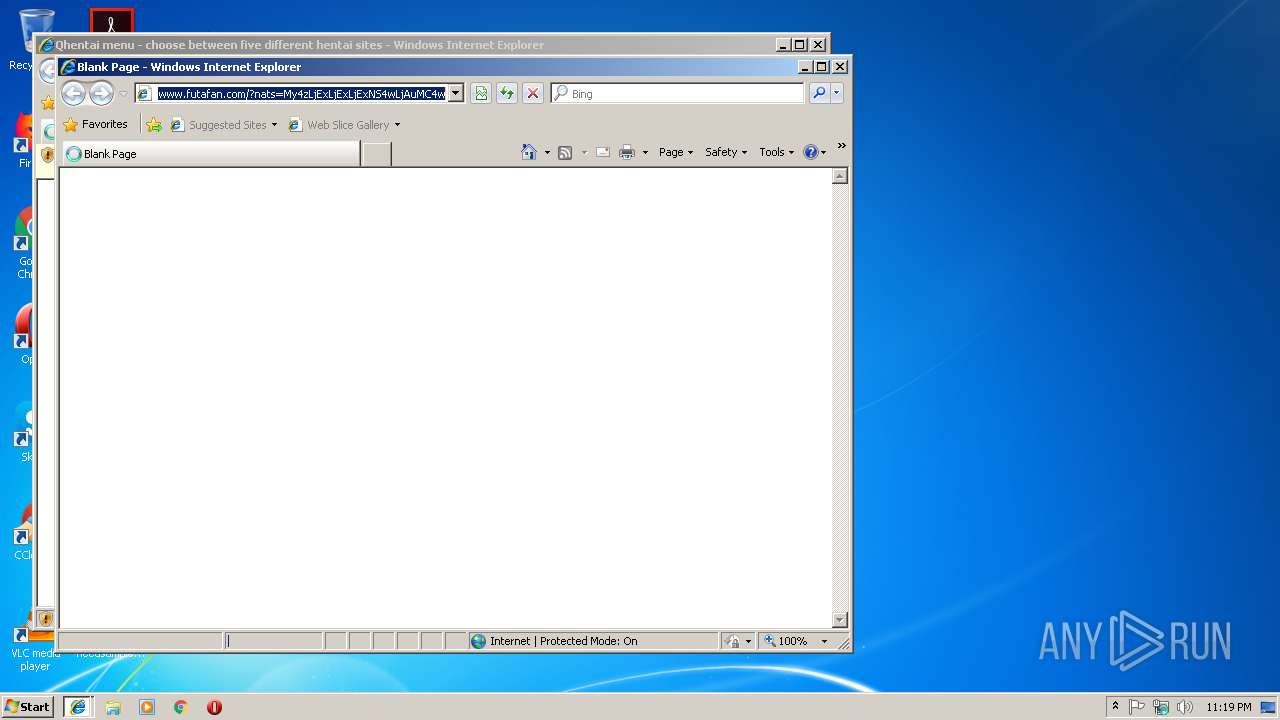Screen dimensions: 1280x720
Task: Open the recent pages dropdown beside Forward
Action: coord(123,94)
